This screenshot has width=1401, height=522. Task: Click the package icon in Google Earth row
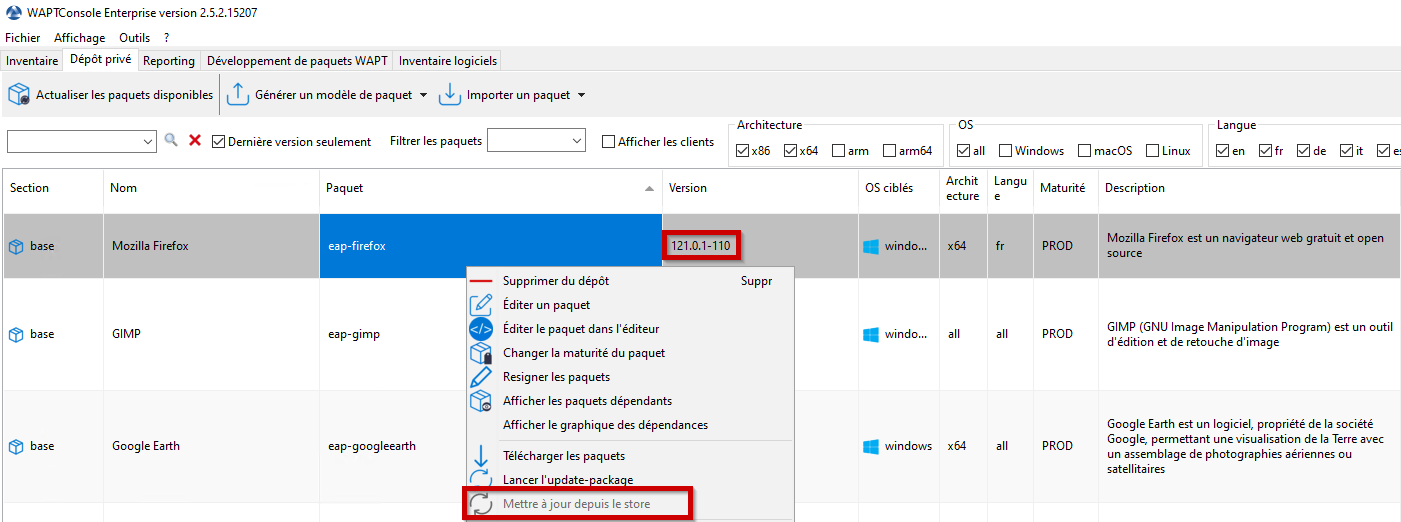16,446
